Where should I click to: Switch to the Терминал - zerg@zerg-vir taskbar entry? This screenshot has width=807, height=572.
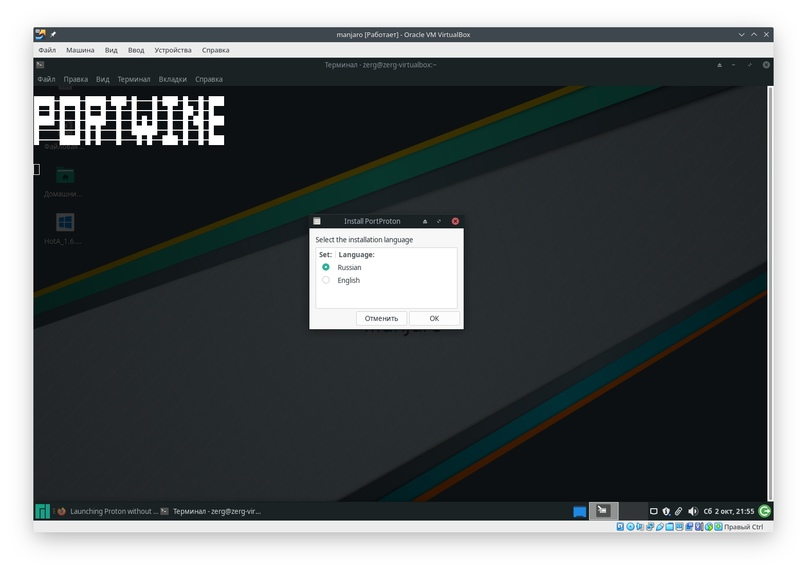[x=211, y=511]
